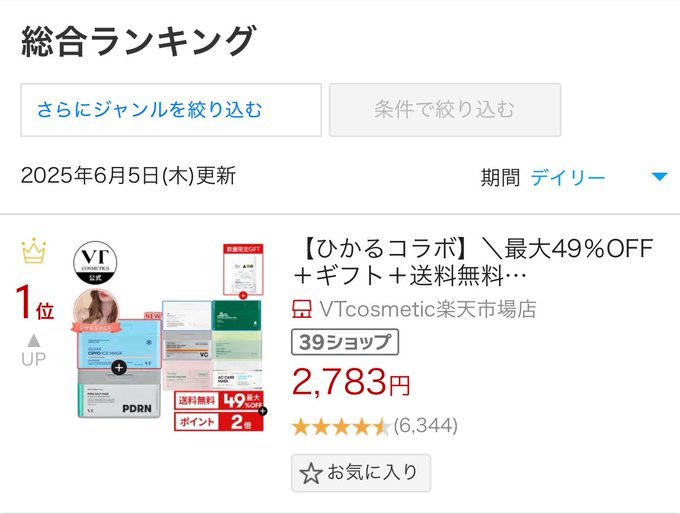The image size is (680, 514).
Task: Visit VTcosmetic楽天市場店 shop link
Action: tap(428, 309)
